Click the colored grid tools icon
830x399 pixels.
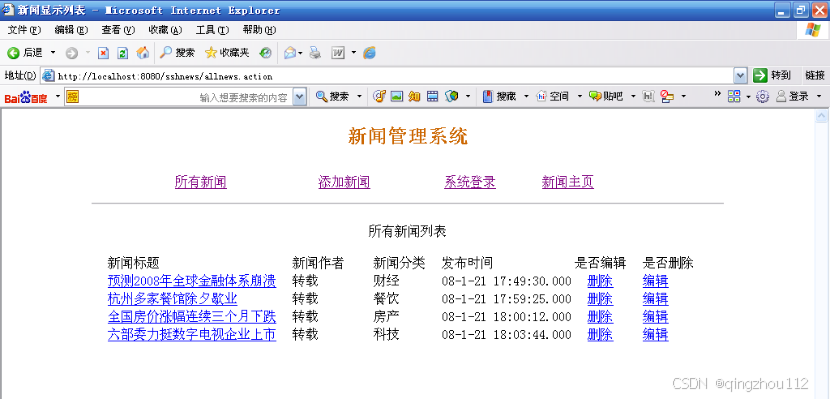734,96
